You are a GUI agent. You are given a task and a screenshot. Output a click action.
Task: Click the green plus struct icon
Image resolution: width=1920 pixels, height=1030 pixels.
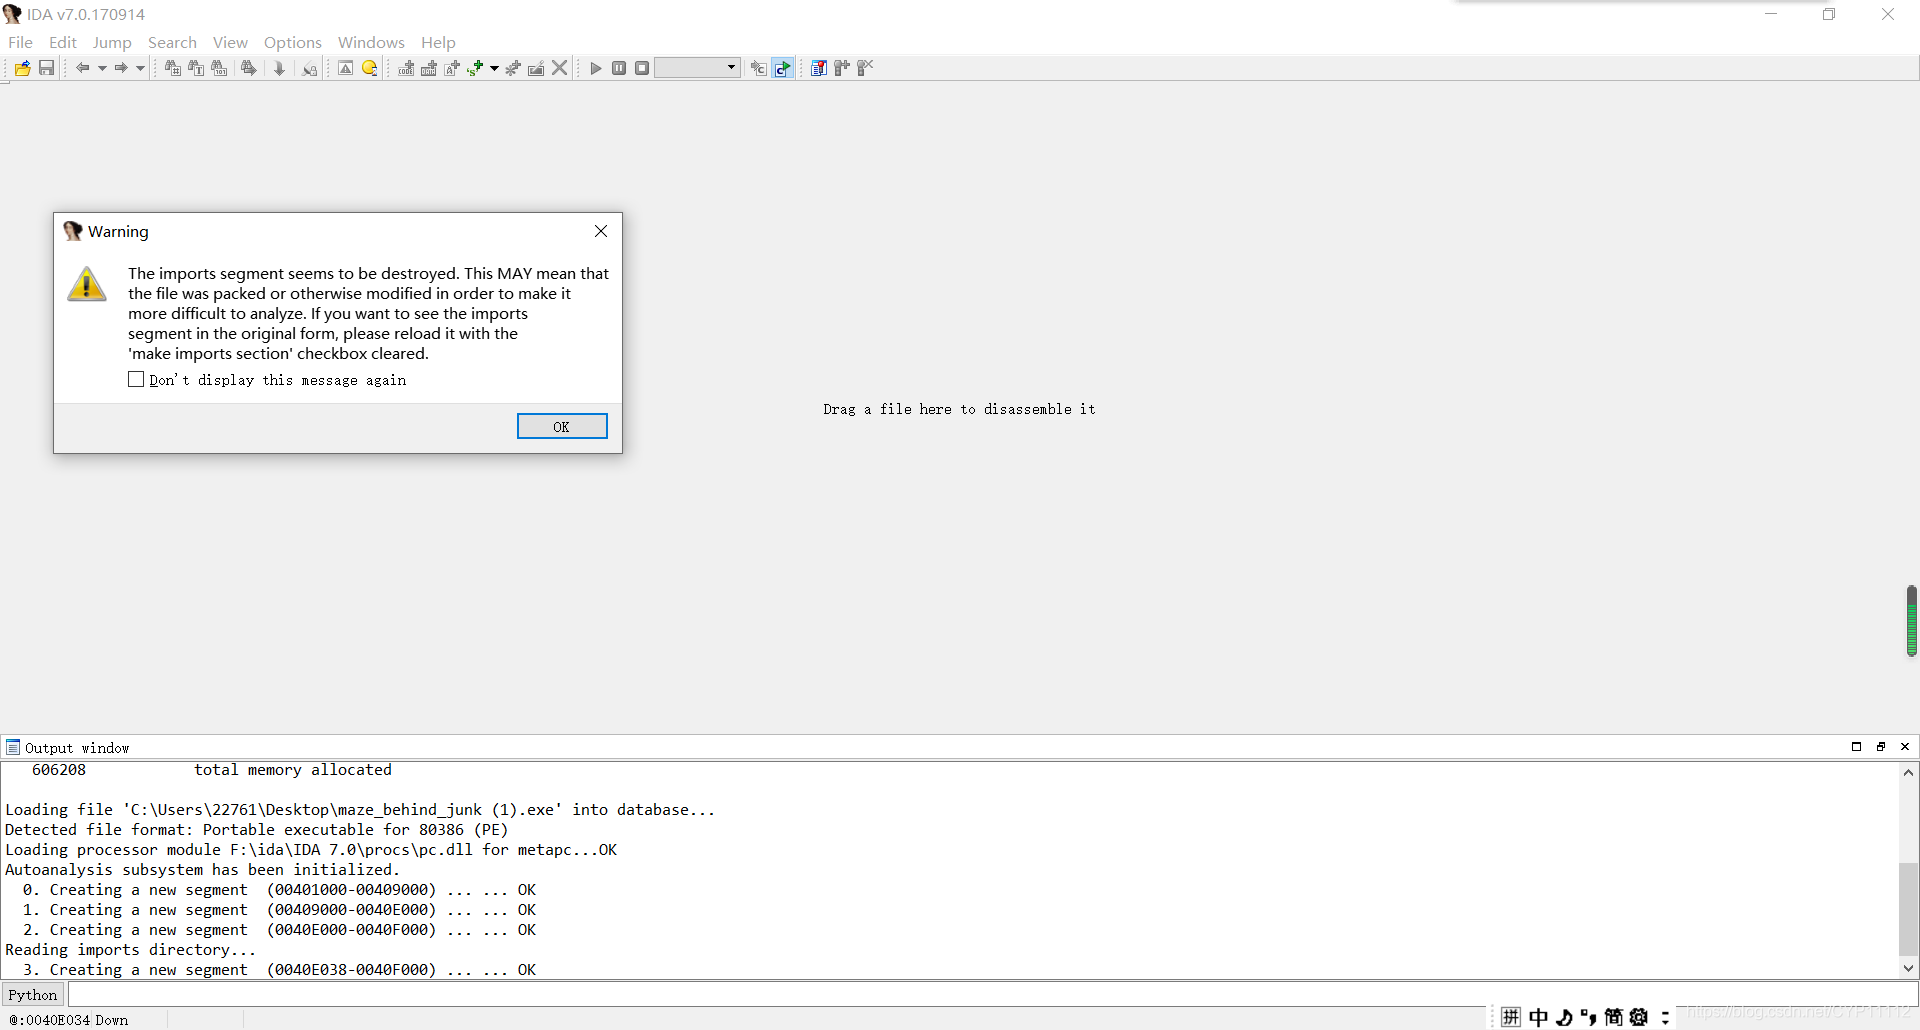point(475,68)
